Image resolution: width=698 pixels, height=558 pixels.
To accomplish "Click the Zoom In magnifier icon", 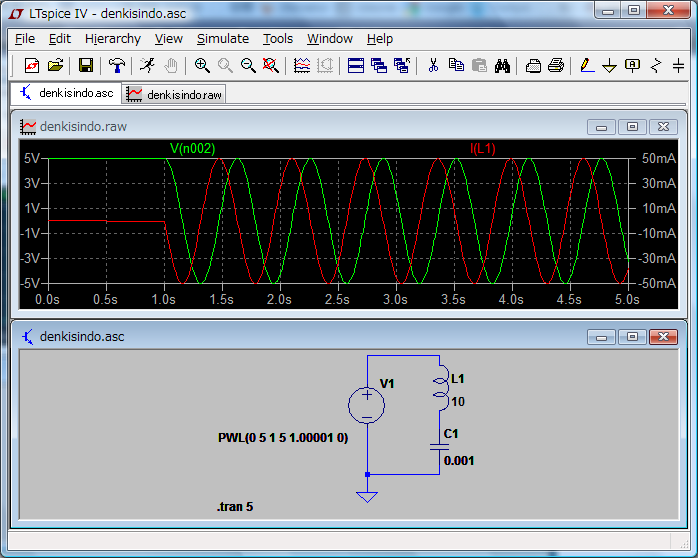I will coord(202,66).
